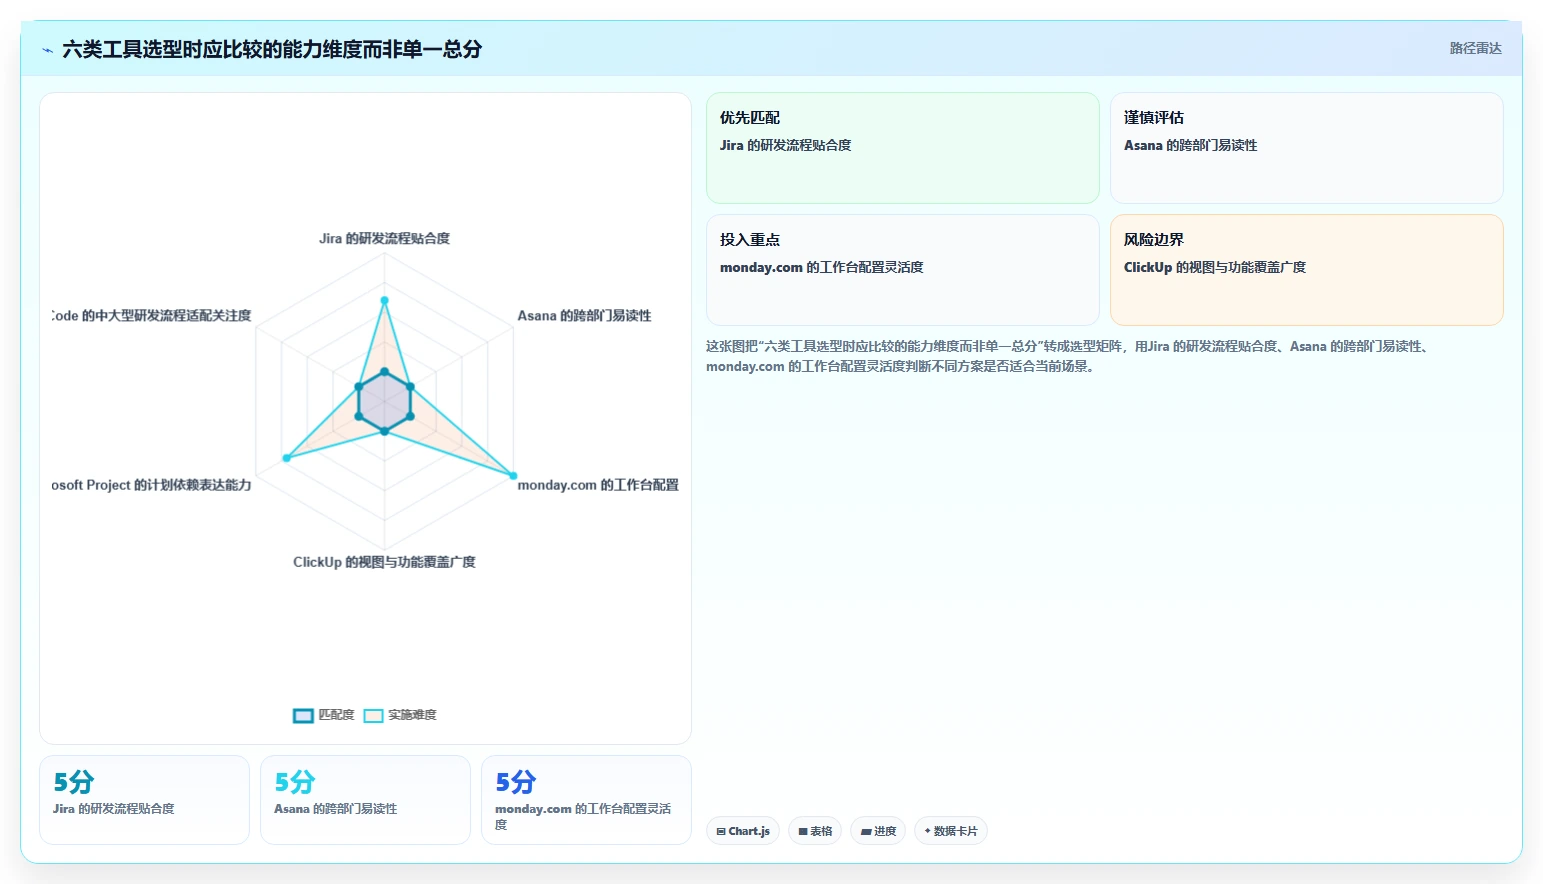Screen dimensions: 1543x884
Task: Open the 投入重点 card
Action: [x=902, y=270]
